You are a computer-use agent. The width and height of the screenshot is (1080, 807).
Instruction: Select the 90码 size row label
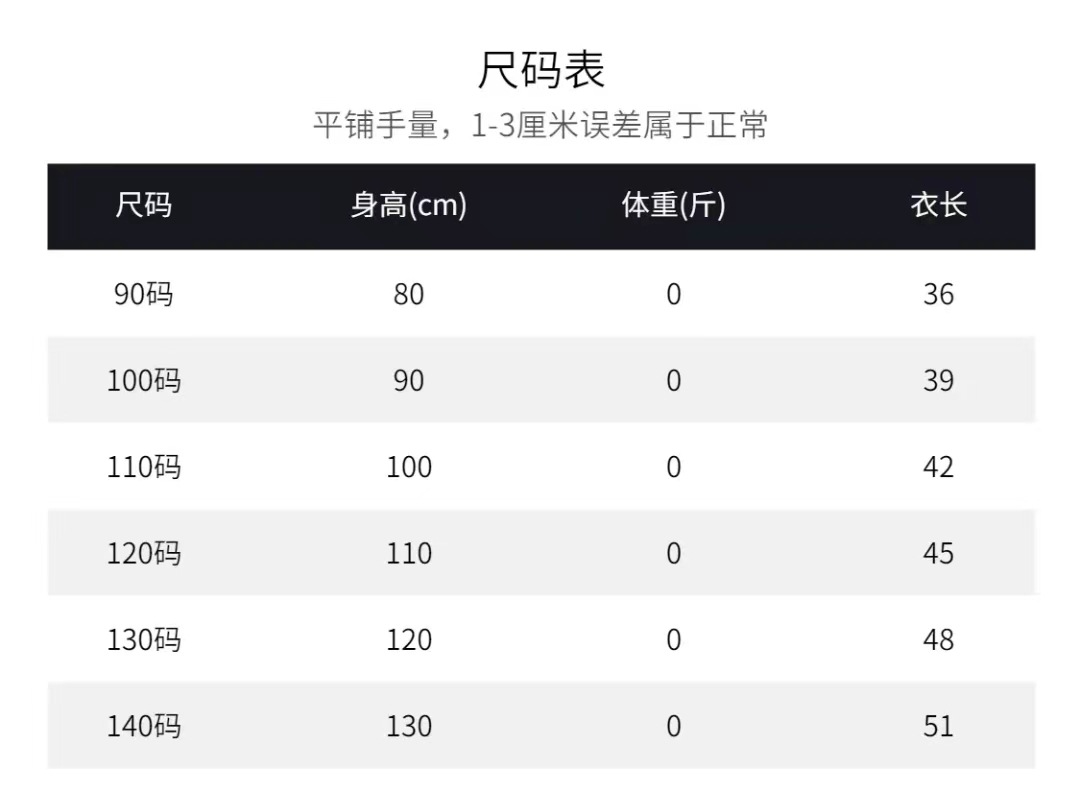point(144,294)
